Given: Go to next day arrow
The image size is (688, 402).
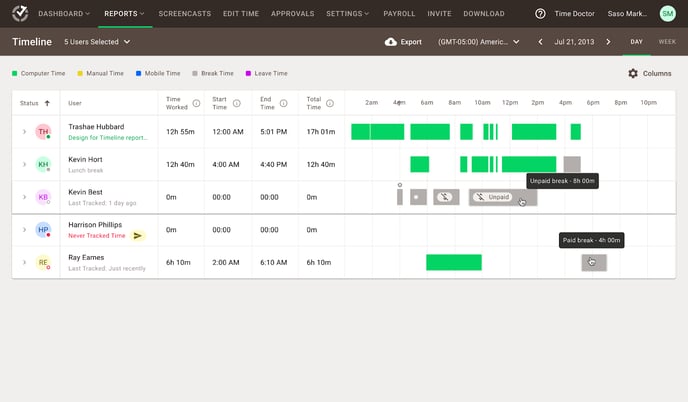Looking at the screenshot, I should 608,42.
